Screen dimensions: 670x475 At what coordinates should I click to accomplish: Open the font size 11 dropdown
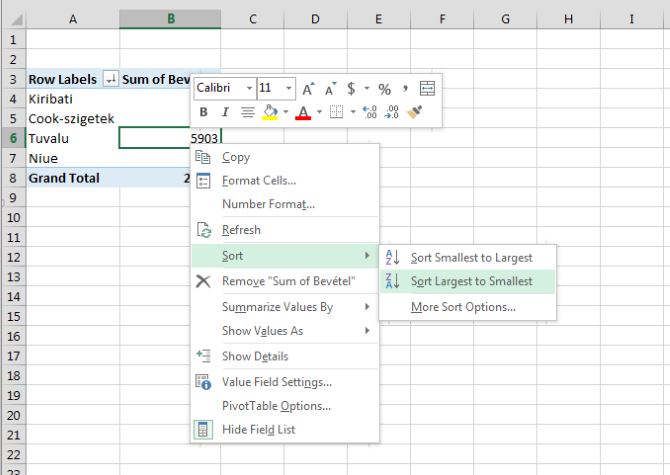pos(289,88)
